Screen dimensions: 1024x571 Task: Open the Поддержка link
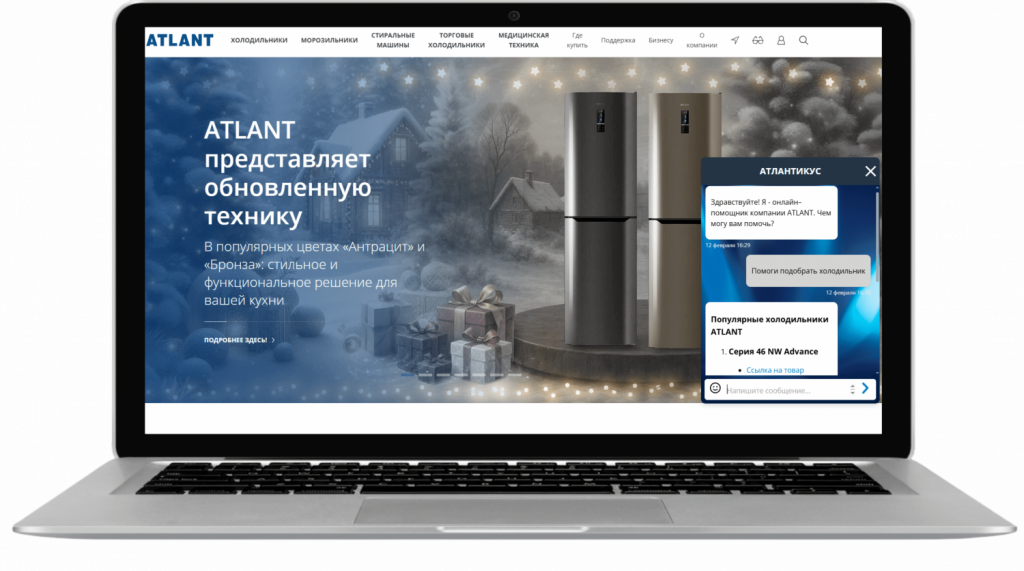click(618, 41)
